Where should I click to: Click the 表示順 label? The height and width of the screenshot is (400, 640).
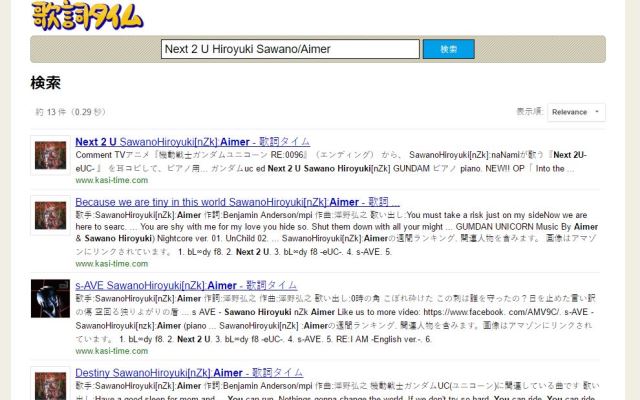coord(529,111)
